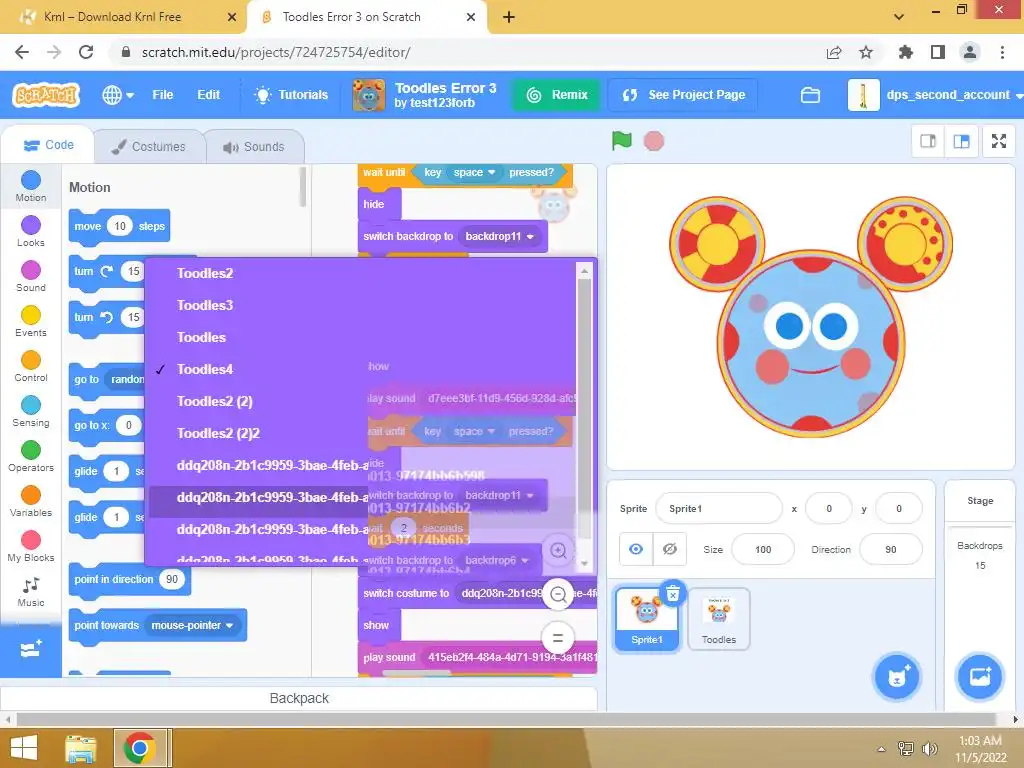Switch to the Sounds tab
The image size is (1024, 768).
[x=254, y=146]
